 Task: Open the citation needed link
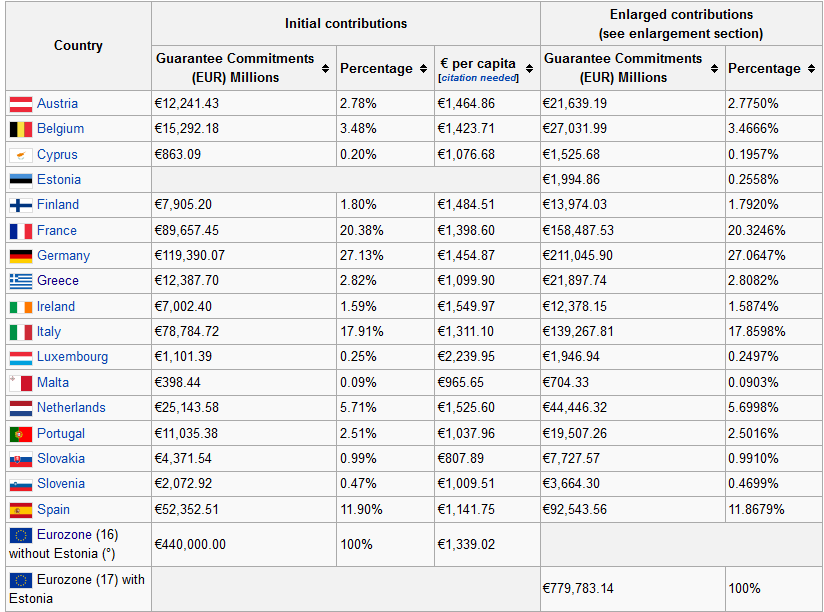coord(478,77)
